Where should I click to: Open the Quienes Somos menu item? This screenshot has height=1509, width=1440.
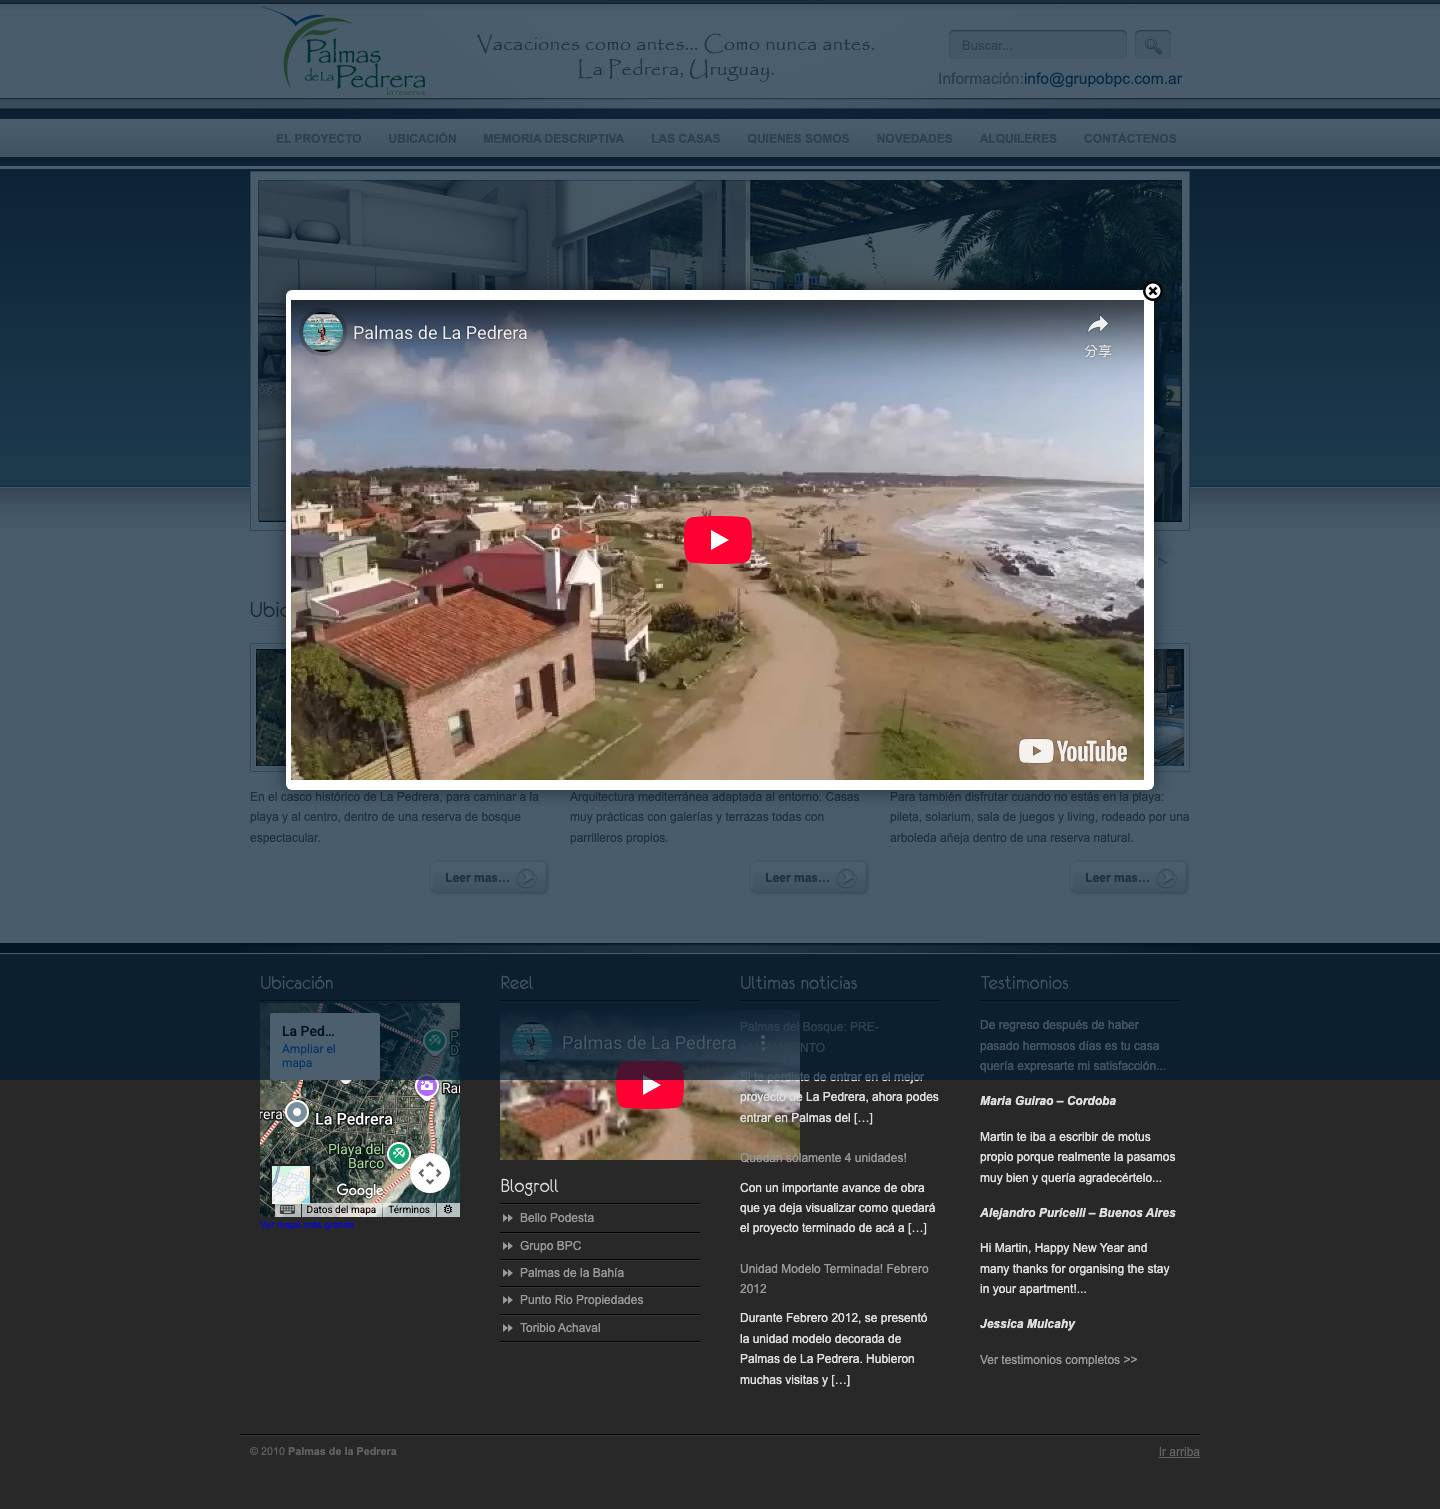pos(798,139)
